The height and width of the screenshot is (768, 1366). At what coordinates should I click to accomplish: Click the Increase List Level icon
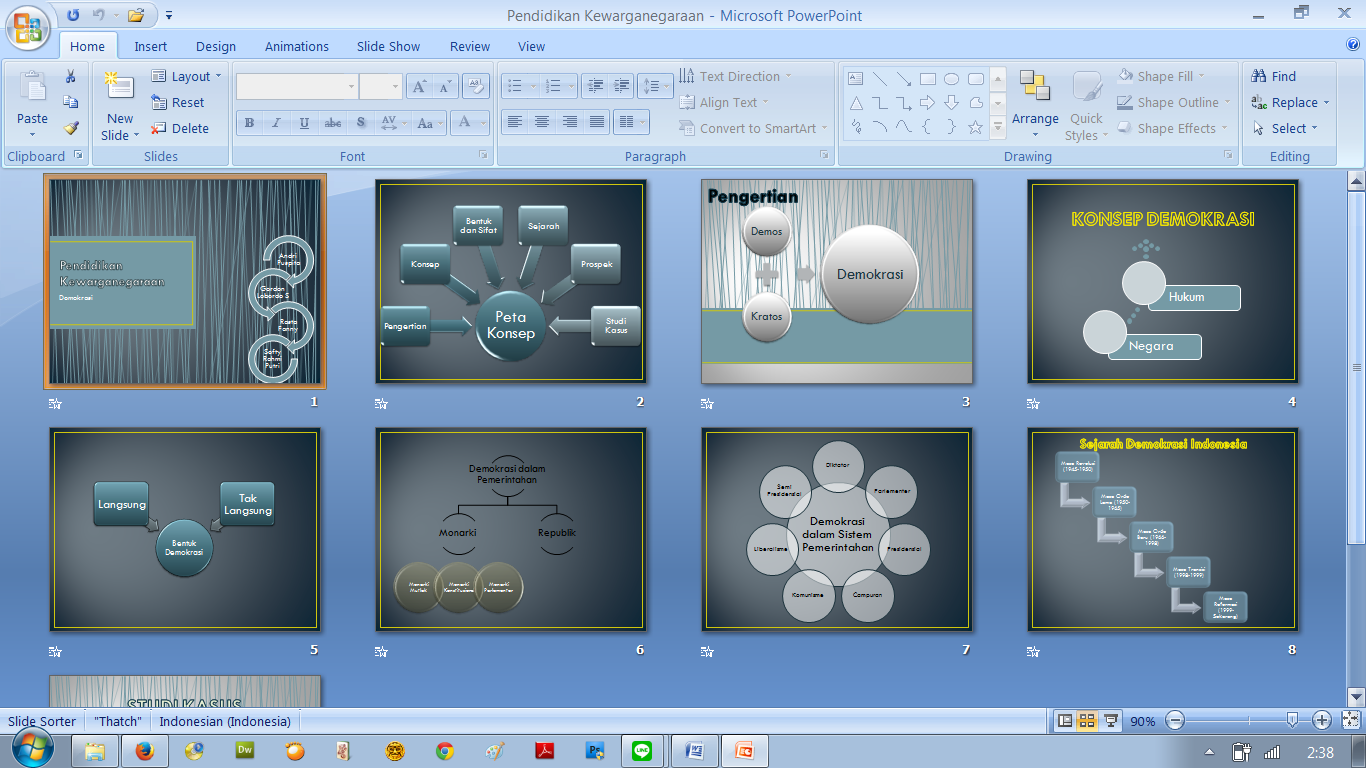pyautogui.click(x=621, y=87)
